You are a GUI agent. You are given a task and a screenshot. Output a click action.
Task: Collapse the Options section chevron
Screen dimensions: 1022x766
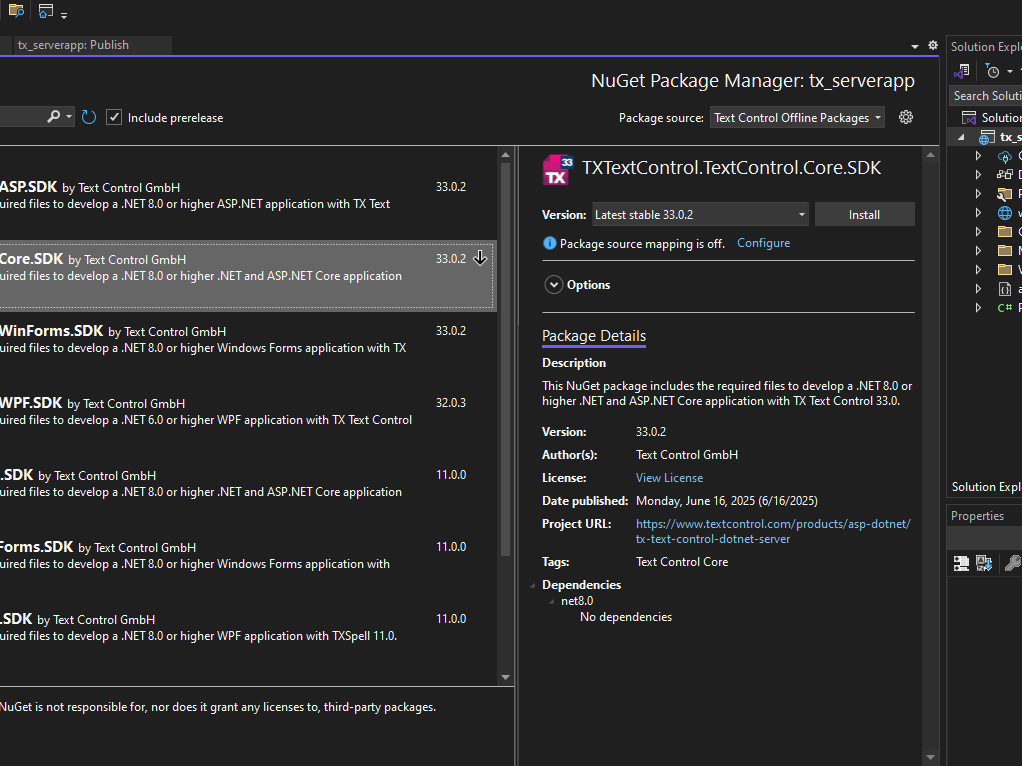[x=553, y=284]
